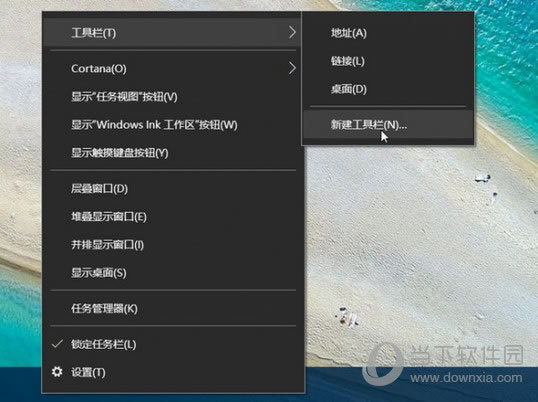The image size is (538, 402).
Task: Click the gear icon beside 设置(T)
Action: click(57, 371)
